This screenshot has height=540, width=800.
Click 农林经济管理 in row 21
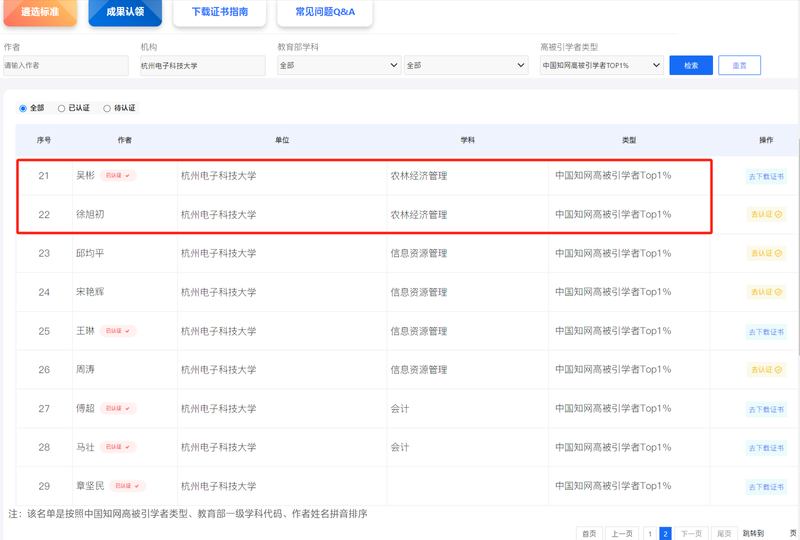click(x=419, y=176)
